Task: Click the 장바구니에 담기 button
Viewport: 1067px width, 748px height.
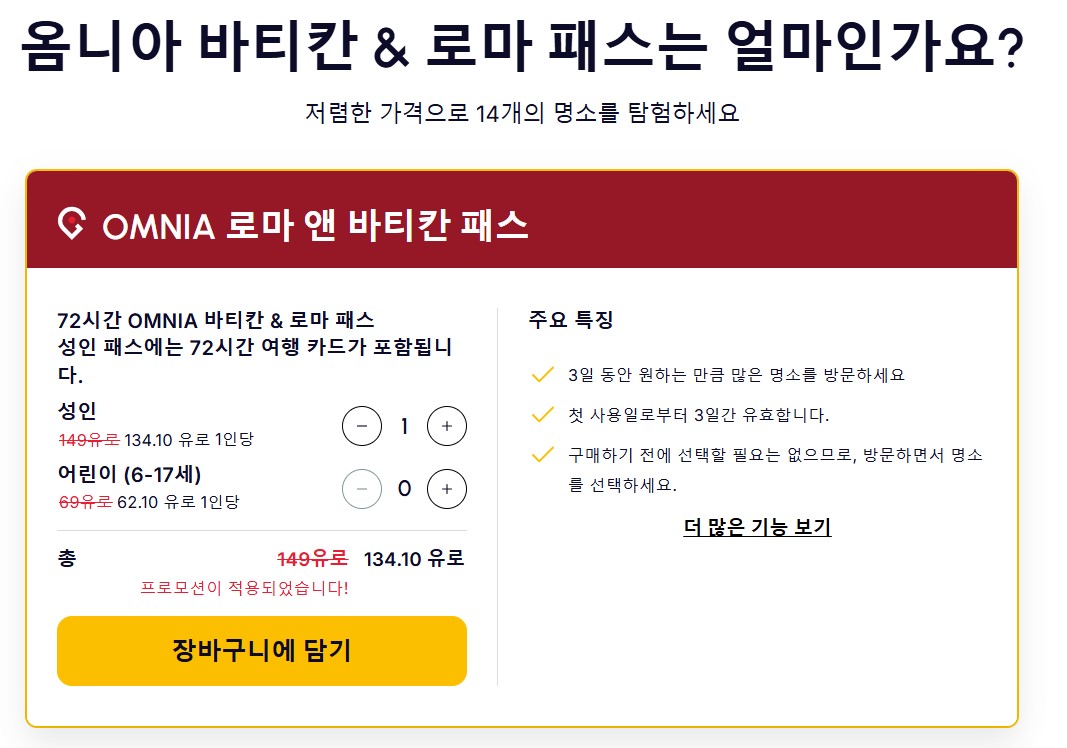Action: pos(262,650)
